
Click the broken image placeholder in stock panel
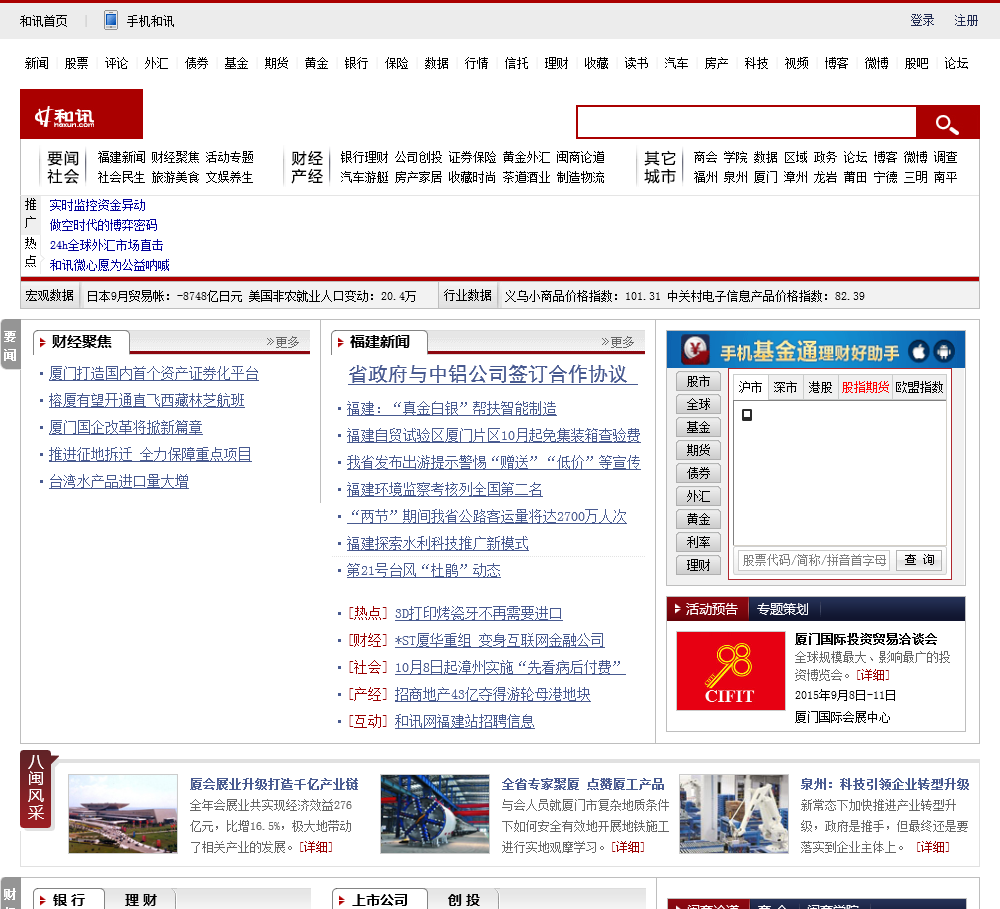(x=747, y=415)
